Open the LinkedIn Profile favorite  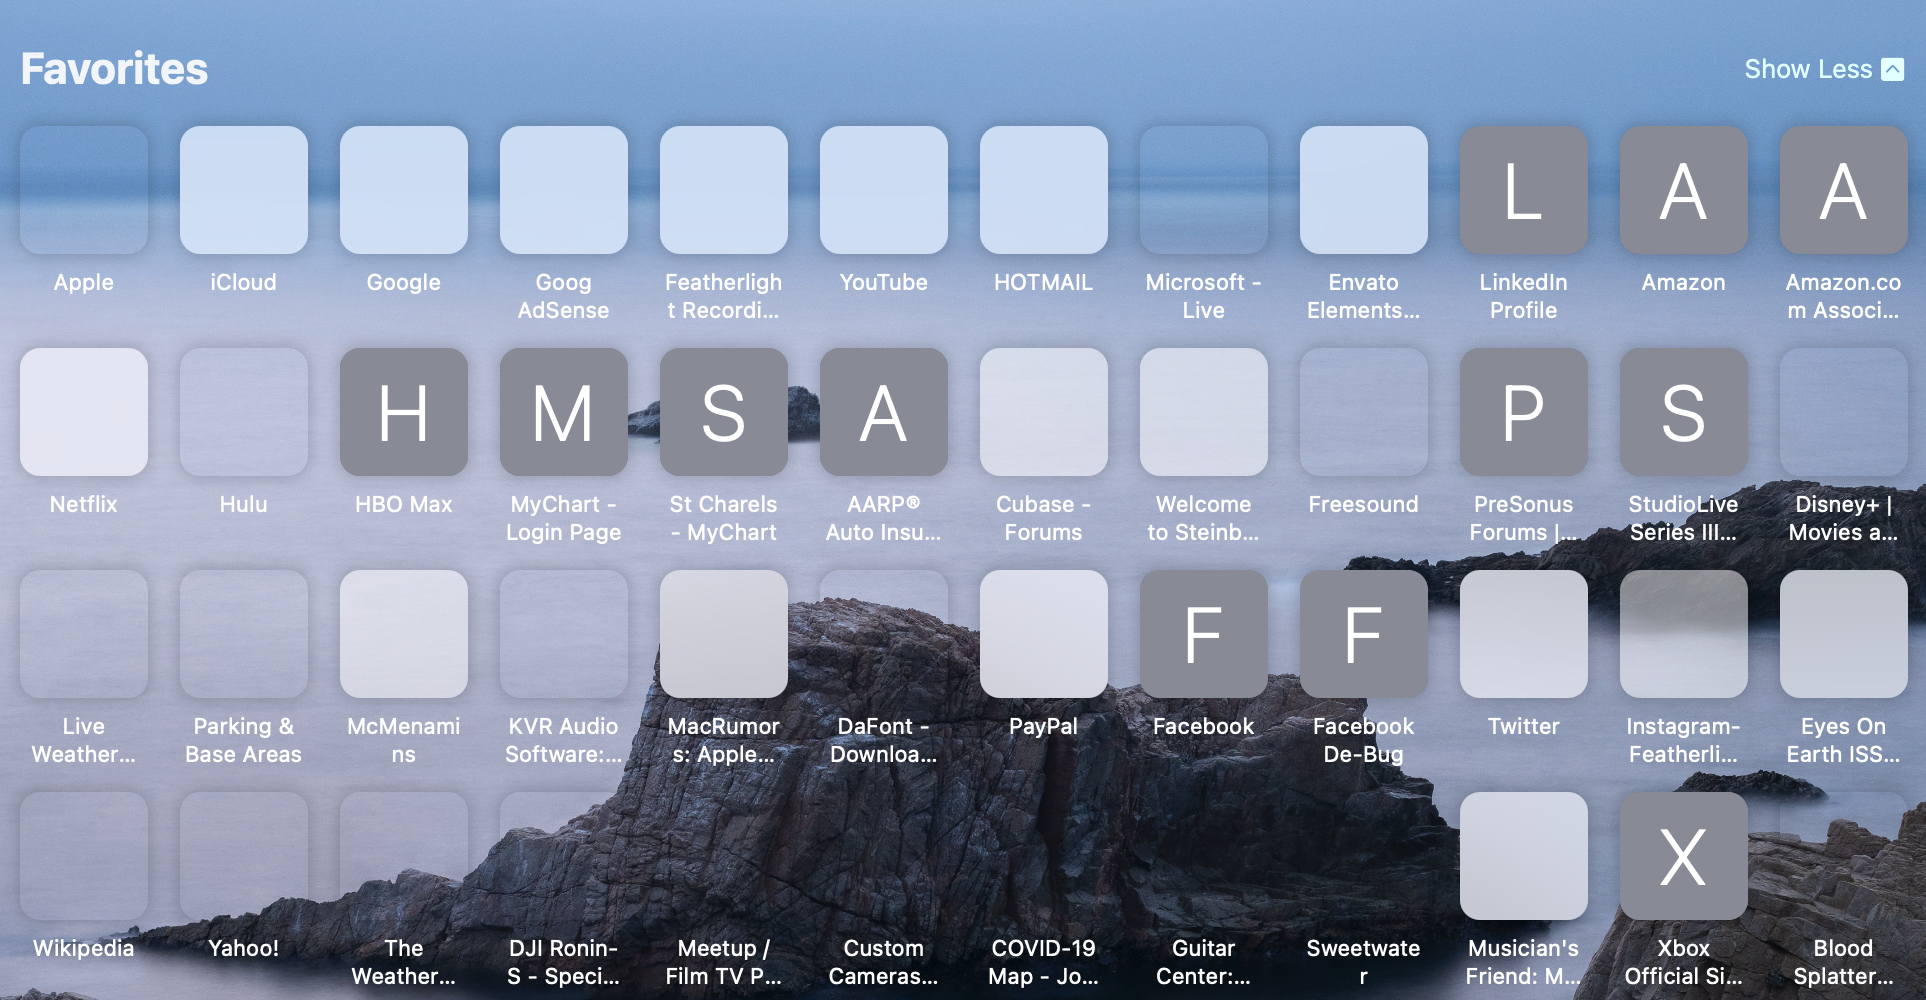click(1524, 190)
